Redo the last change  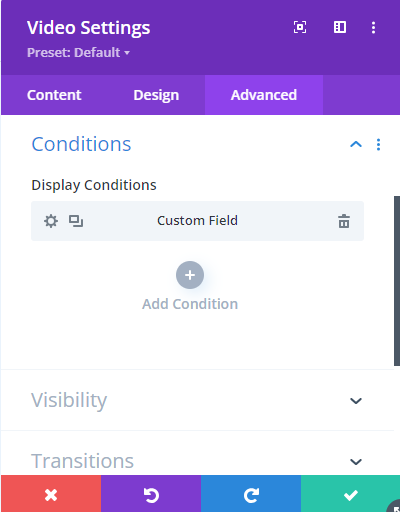[x=251, y=494]
